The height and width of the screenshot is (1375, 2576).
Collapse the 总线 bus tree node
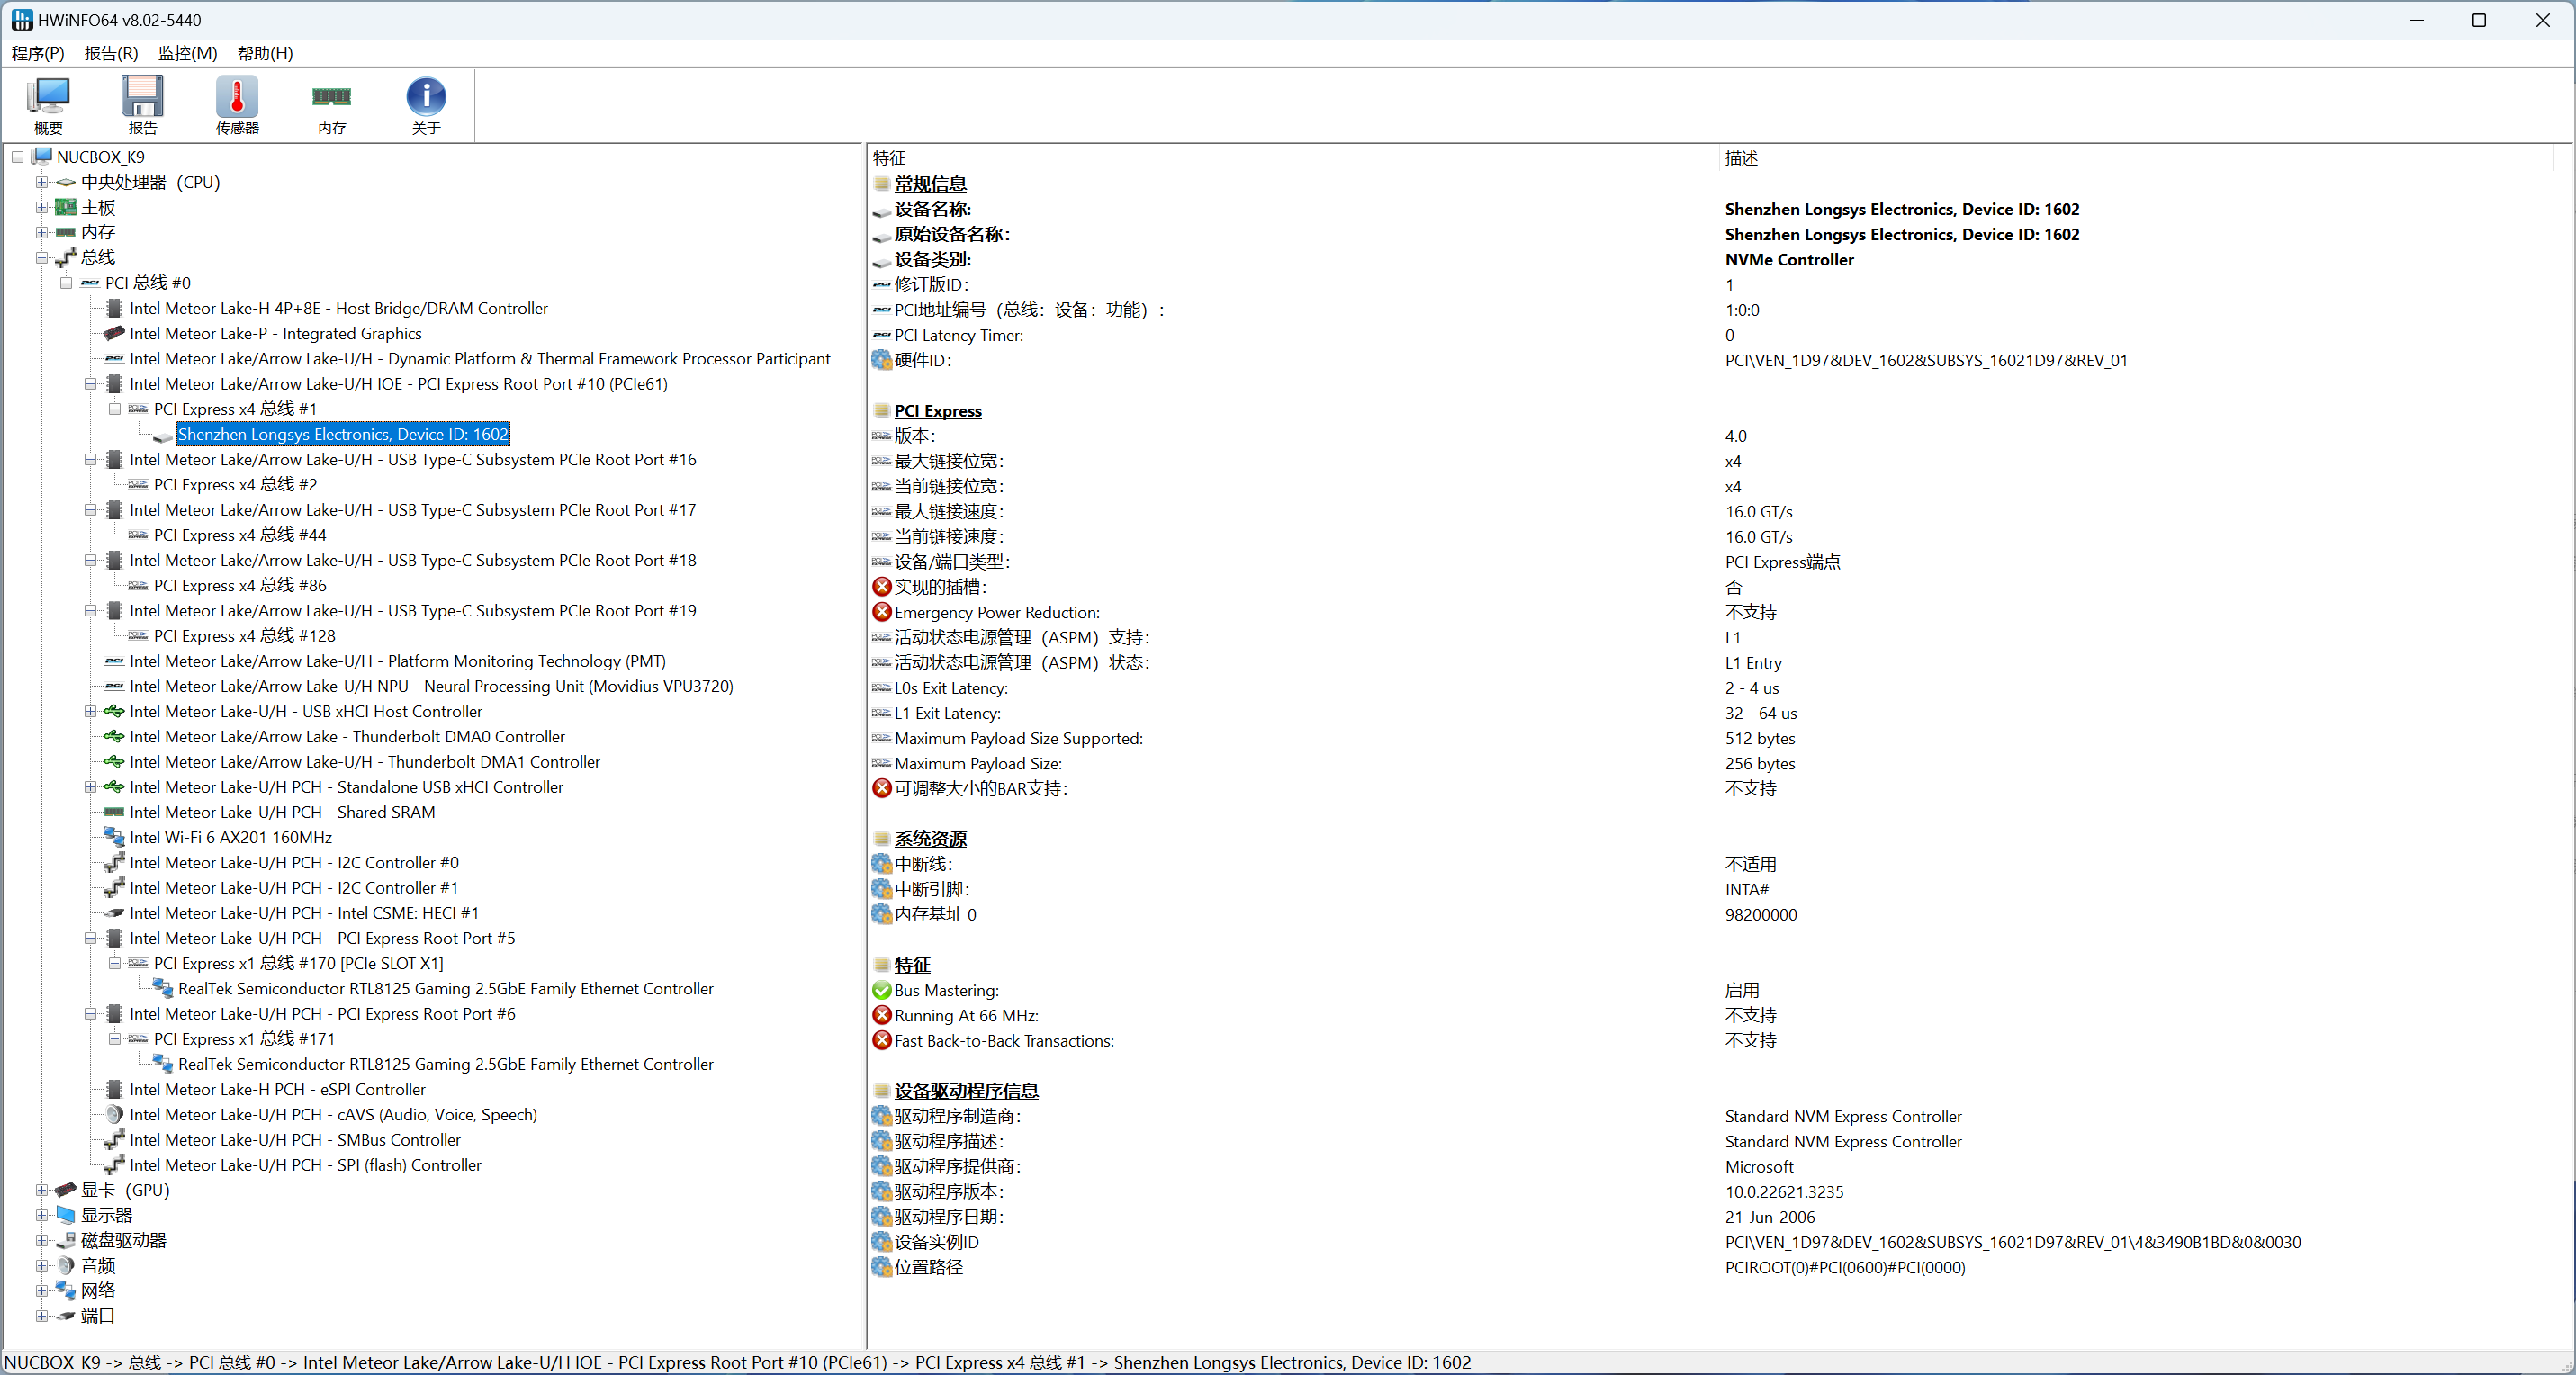click(41, 257)
